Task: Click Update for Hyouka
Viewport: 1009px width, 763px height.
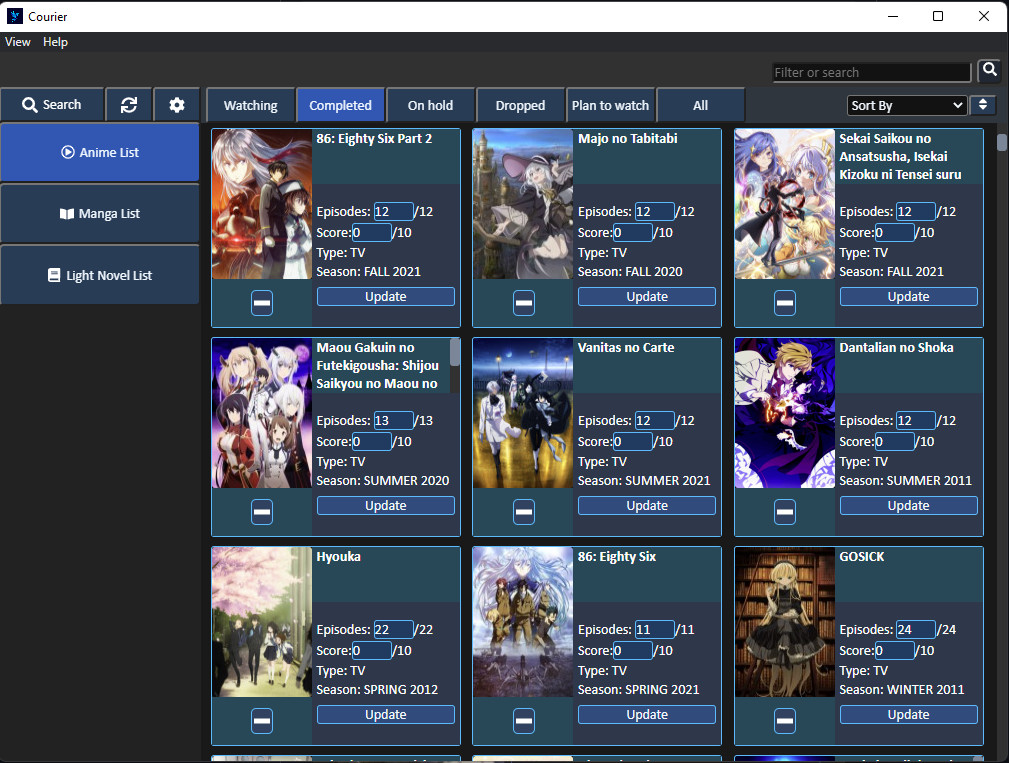Action: tap(385, 715)
